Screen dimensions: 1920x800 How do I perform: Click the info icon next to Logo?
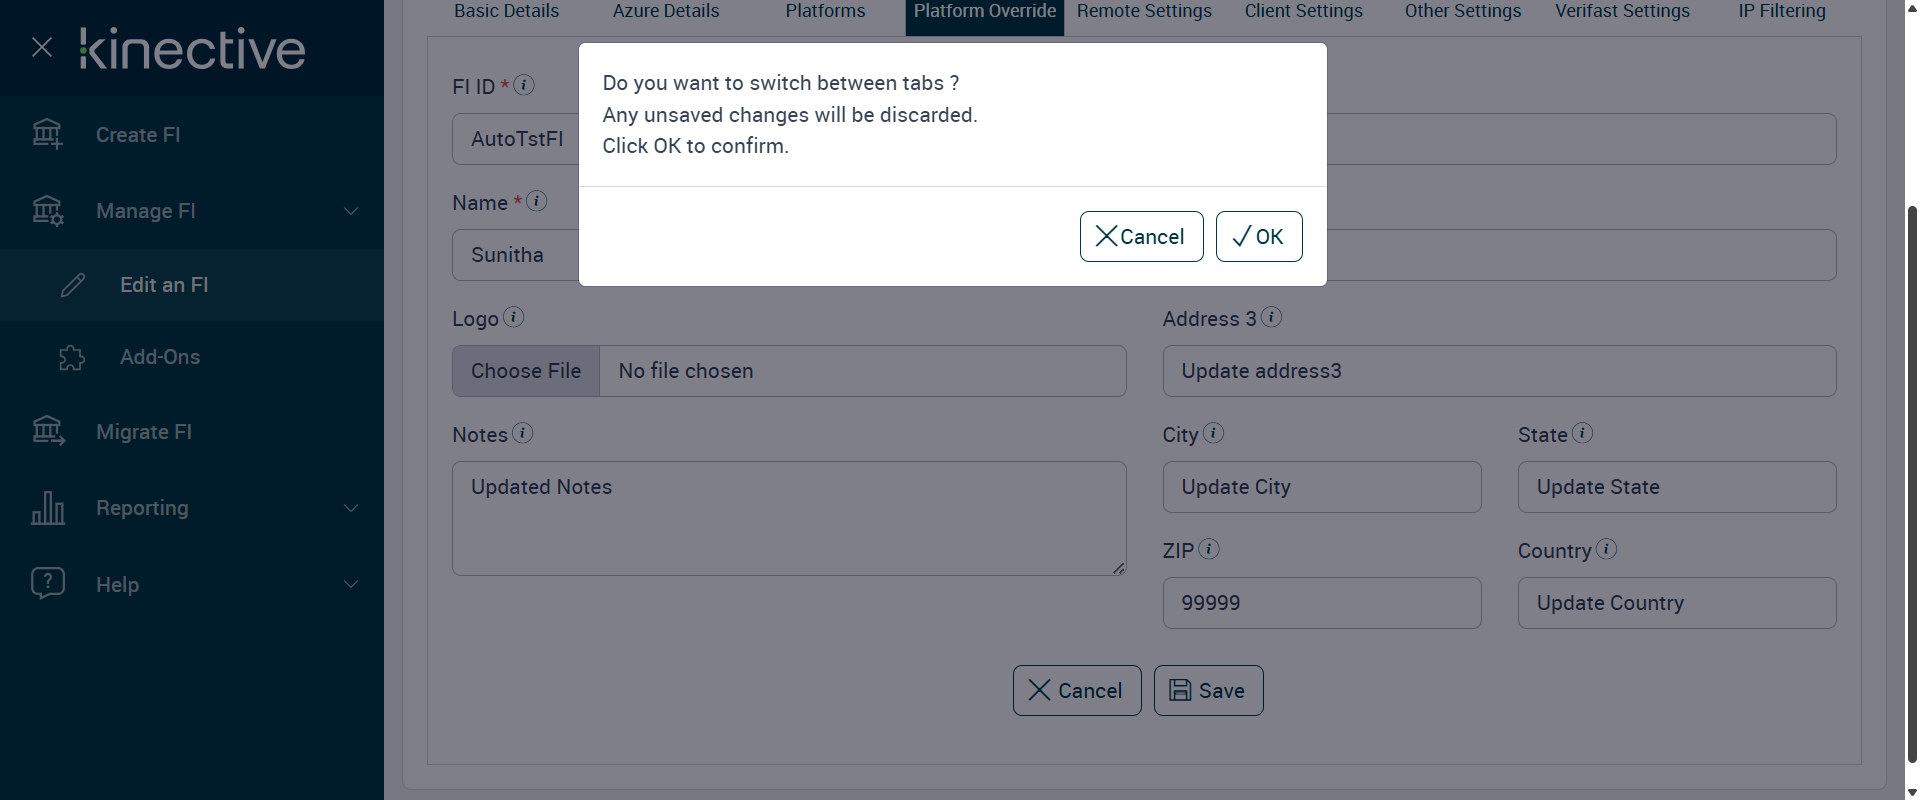click(513, 317)
